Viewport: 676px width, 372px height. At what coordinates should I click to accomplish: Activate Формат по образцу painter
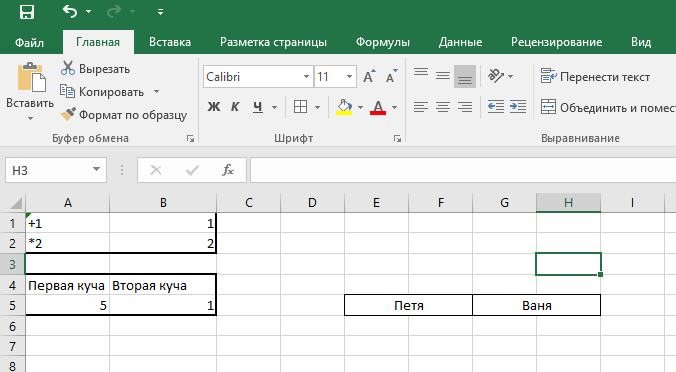tap(124, 115)
